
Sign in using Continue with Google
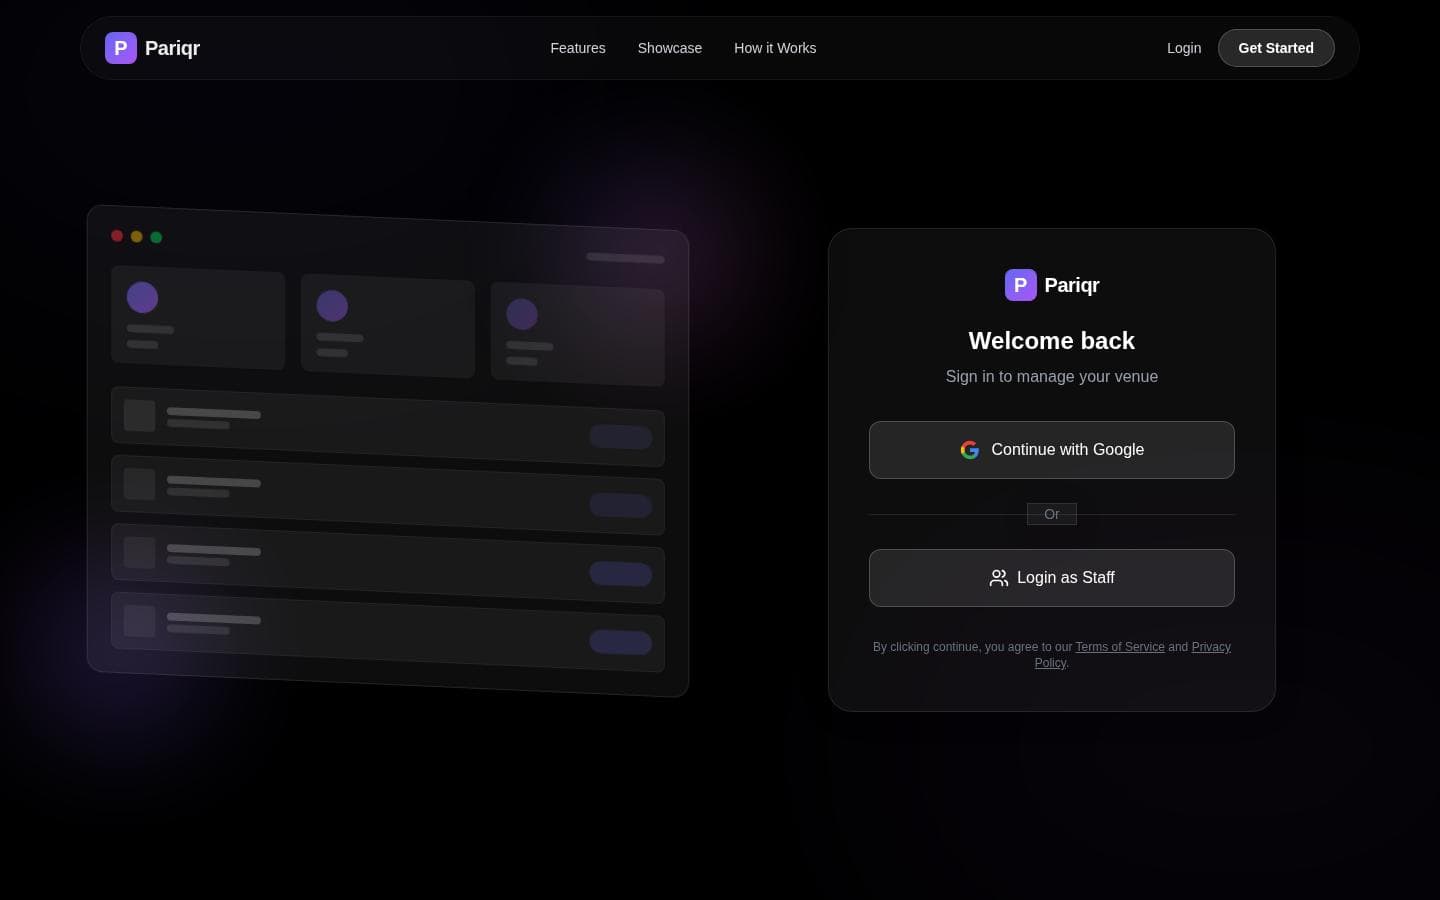tap(1052, 450)
